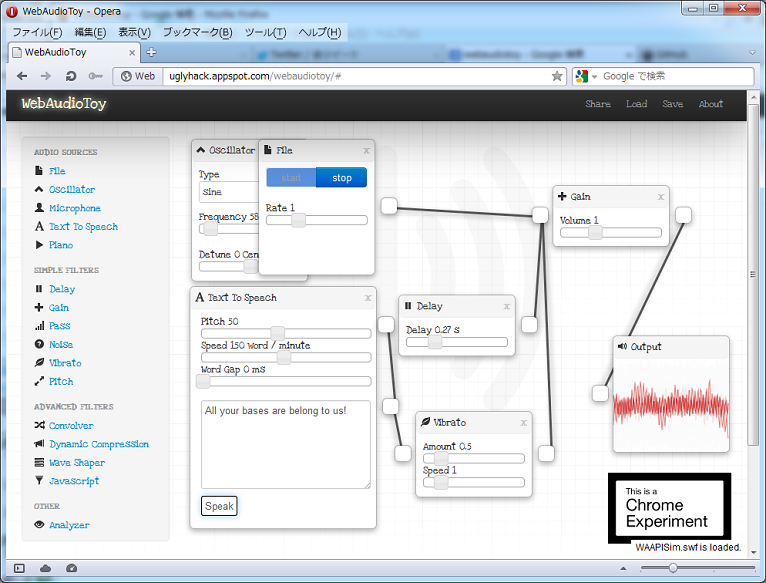Open the ブックマーク(B) menu
This screenshot has width=766, height=583.
197,32
